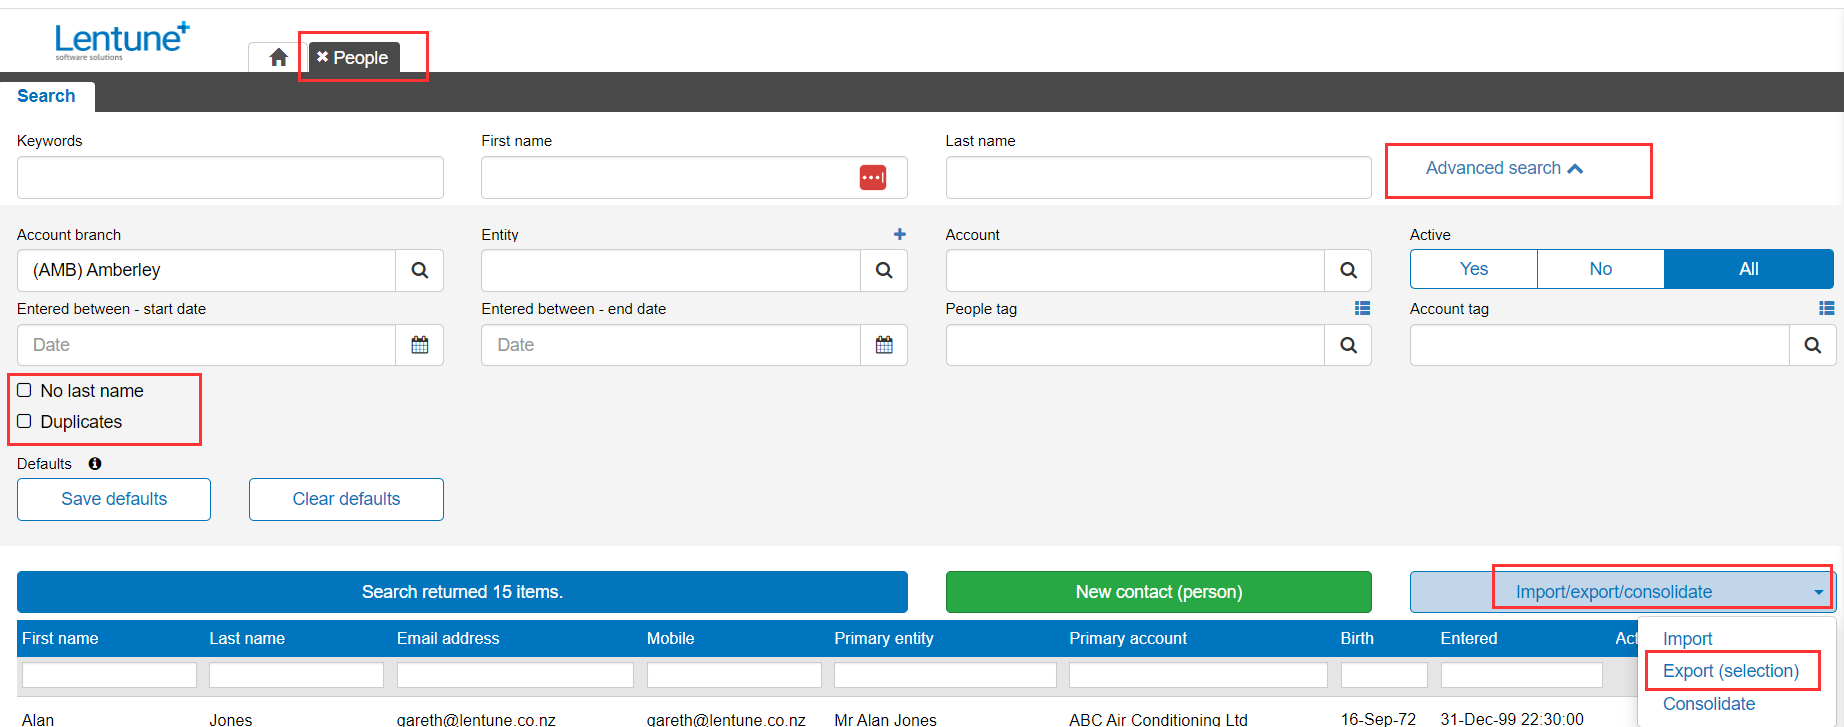Close the People tab with its X
Image resolution: width=1844 pixels, height=727 pixels.
(x=322, y=57)
